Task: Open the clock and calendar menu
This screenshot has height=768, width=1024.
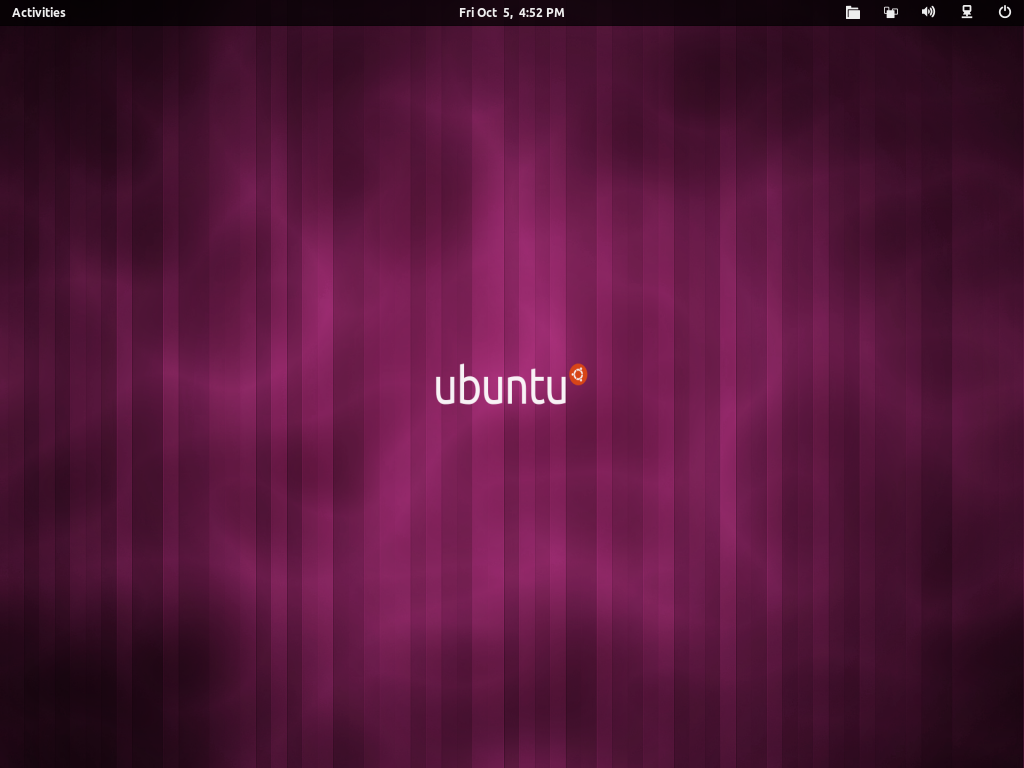Action: pyautogui.click(x=511, y=12)
